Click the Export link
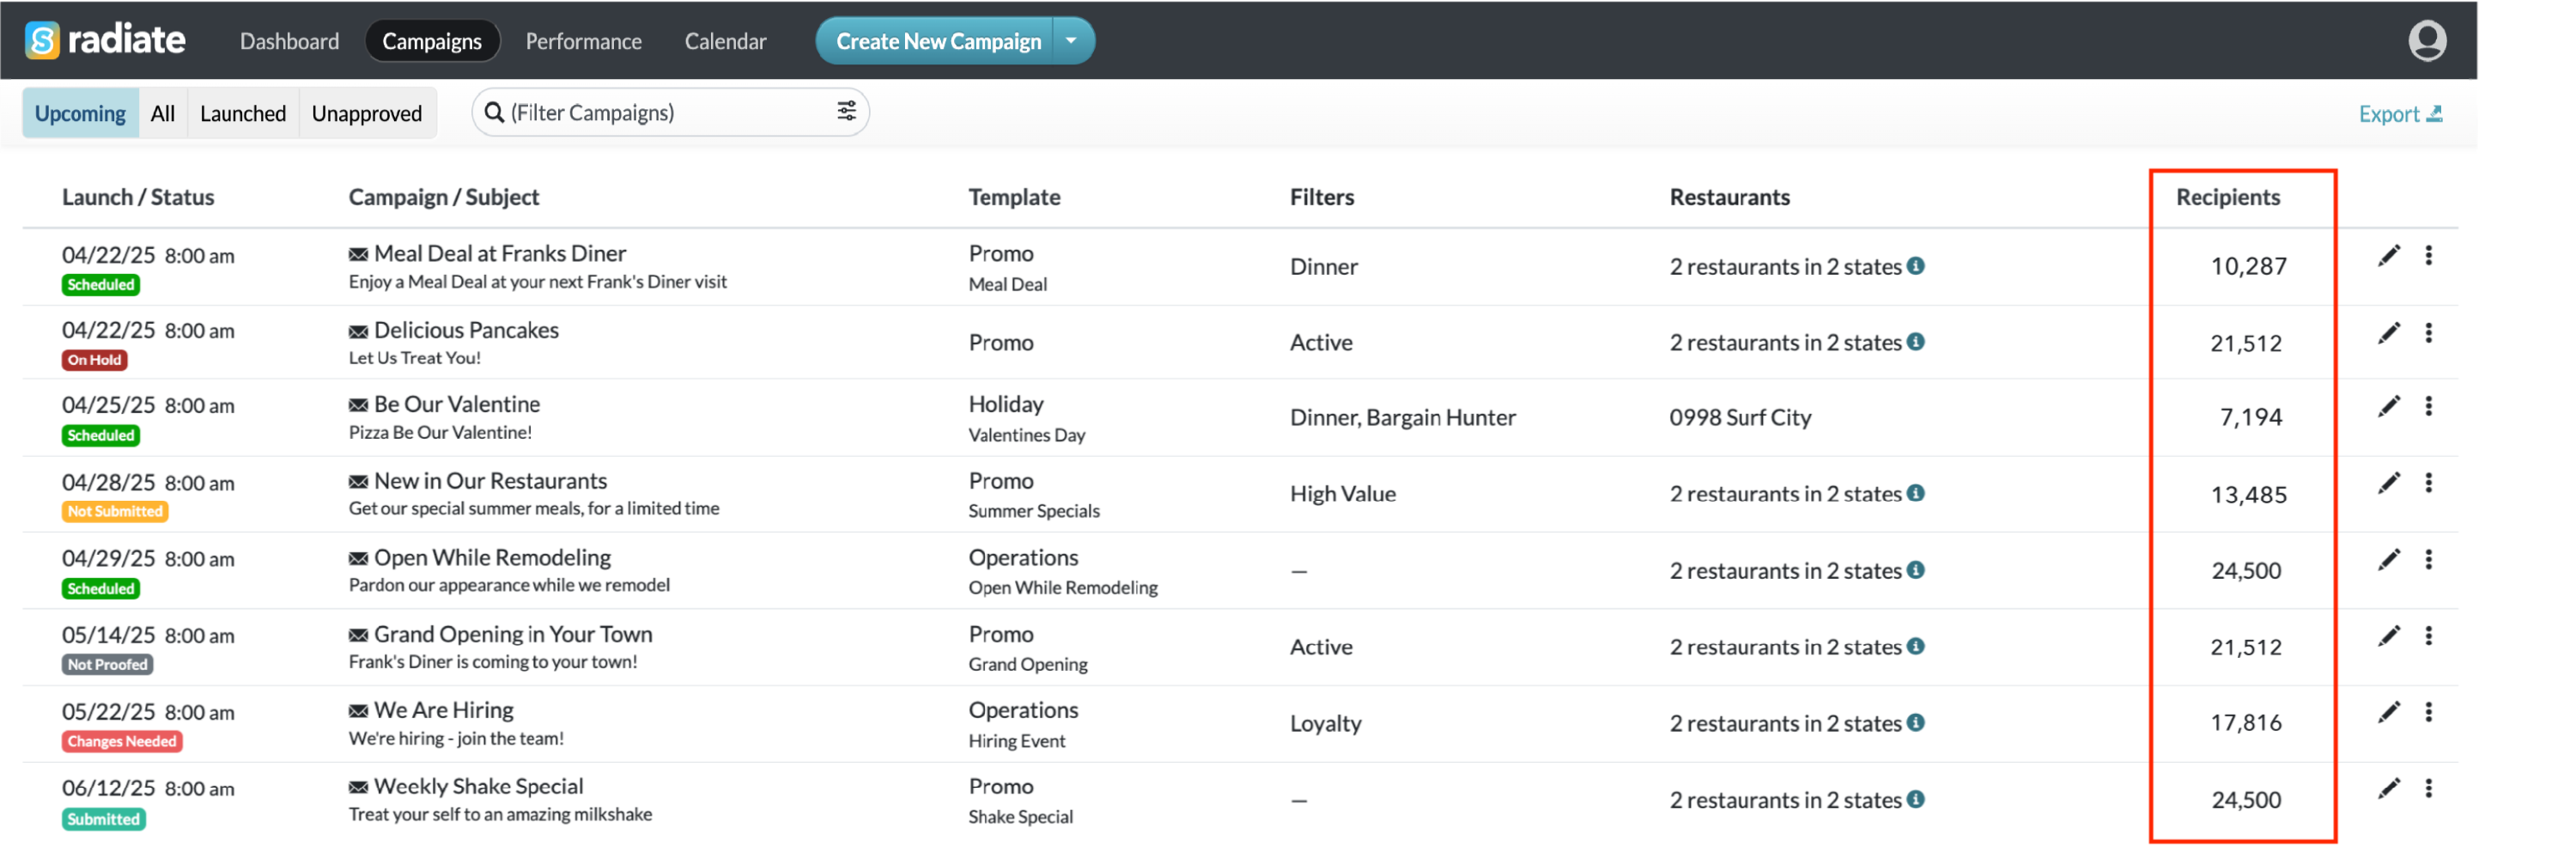 coord(2400,114)
